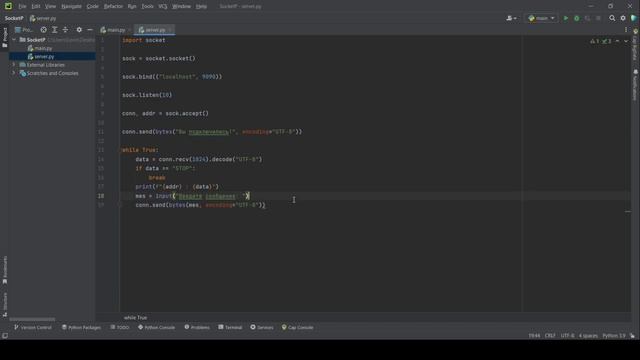Select main.py in the project tree

click(43, 48)
